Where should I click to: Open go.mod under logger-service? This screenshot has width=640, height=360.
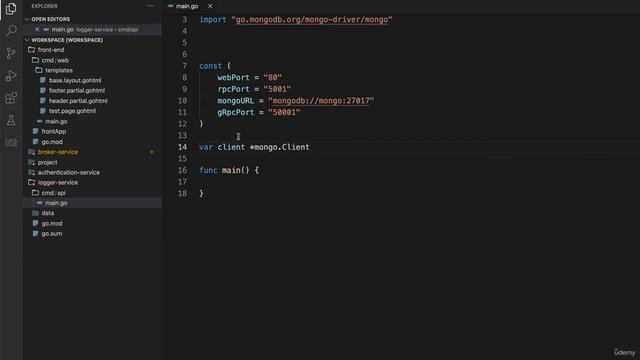[x=52, y=223]
